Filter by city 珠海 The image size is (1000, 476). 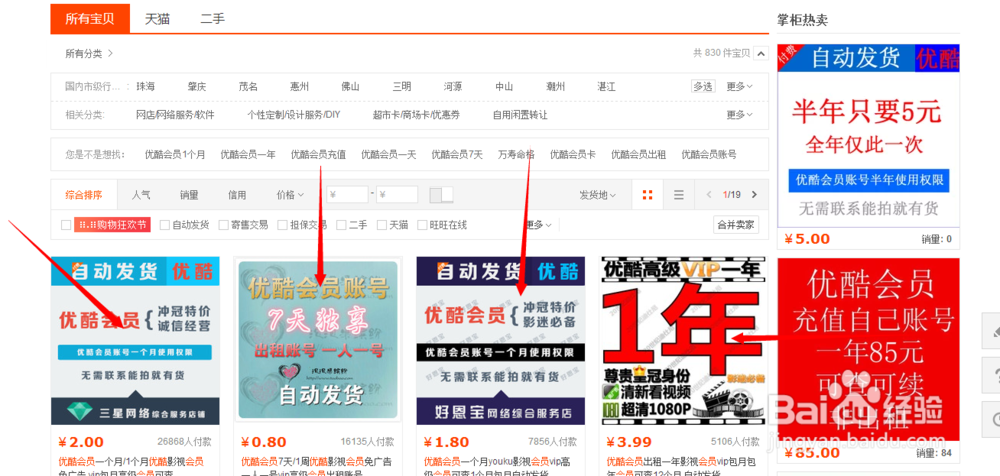(x=145, y=86)
